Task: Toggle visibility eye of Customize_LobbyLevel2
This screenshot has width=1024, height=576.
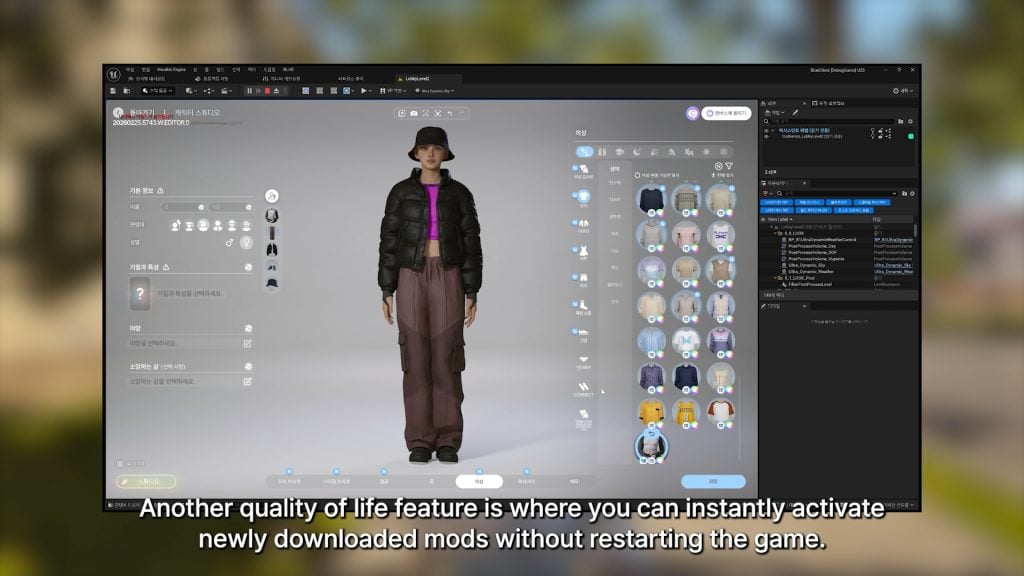Action: [766, 136]
